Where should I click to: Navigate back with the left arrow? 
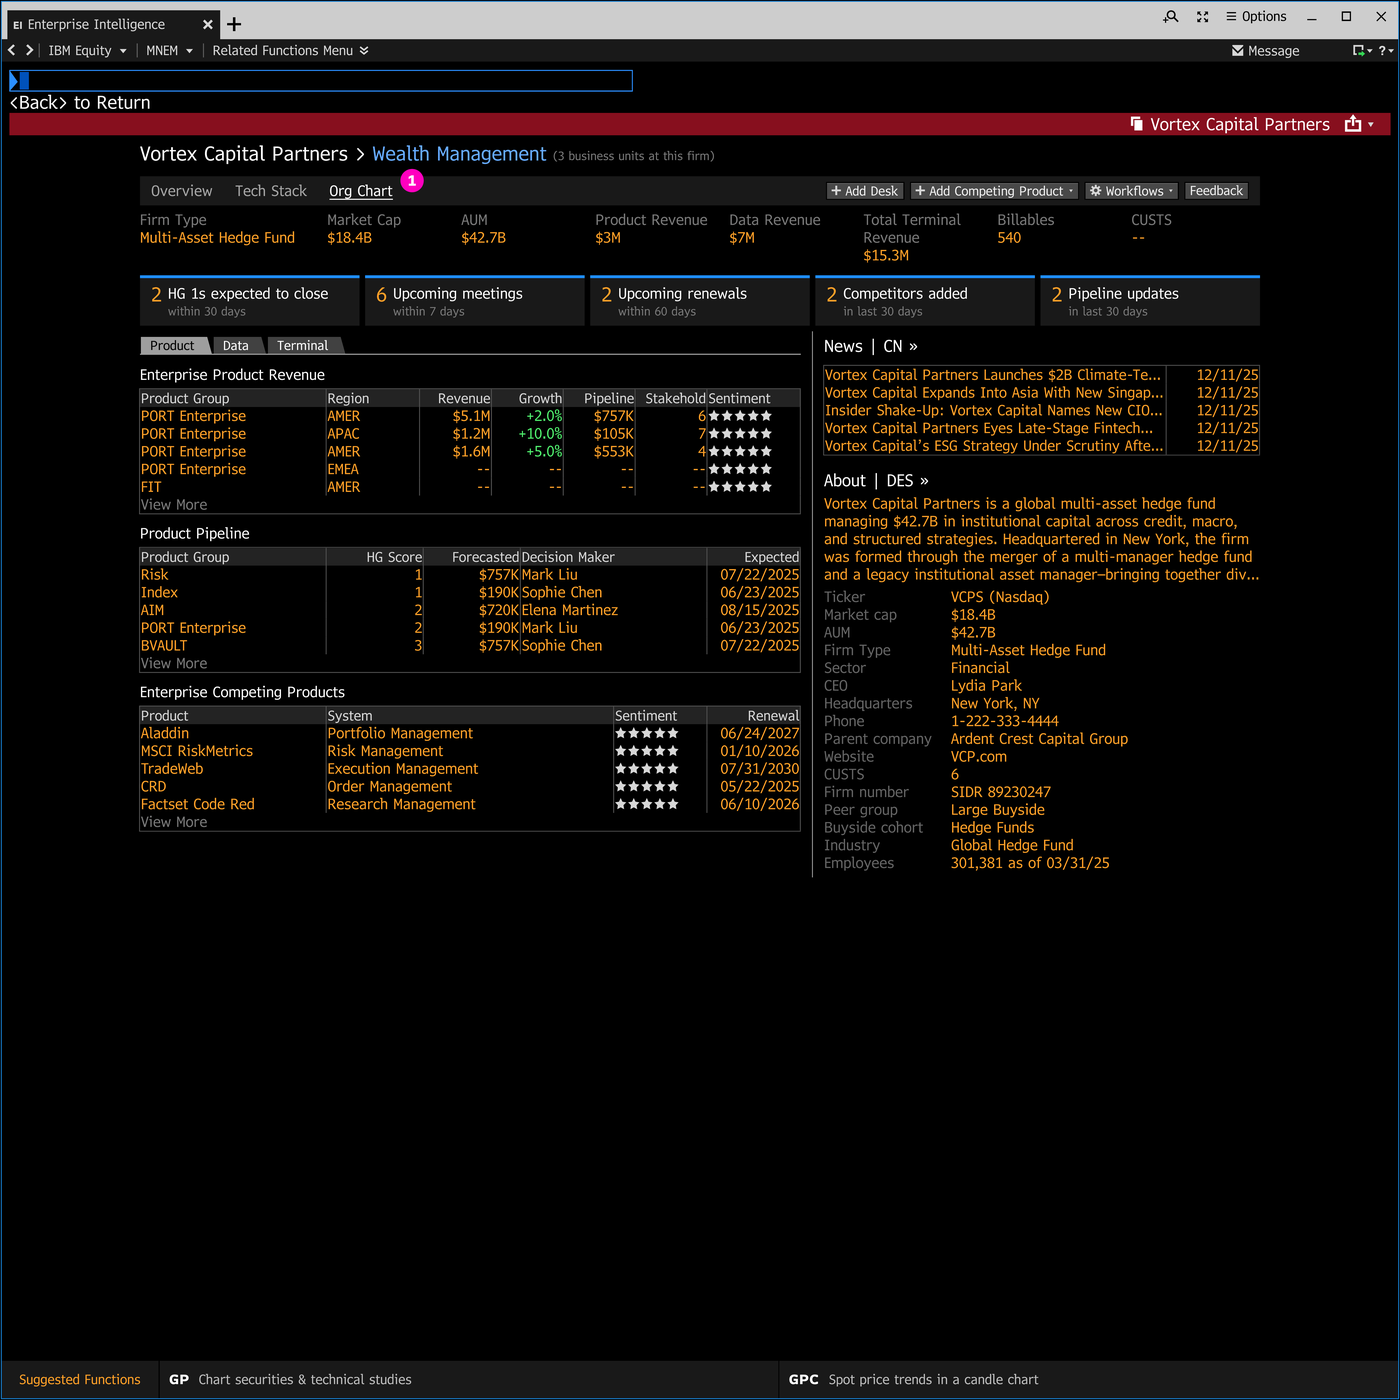(x=12, y=50)
